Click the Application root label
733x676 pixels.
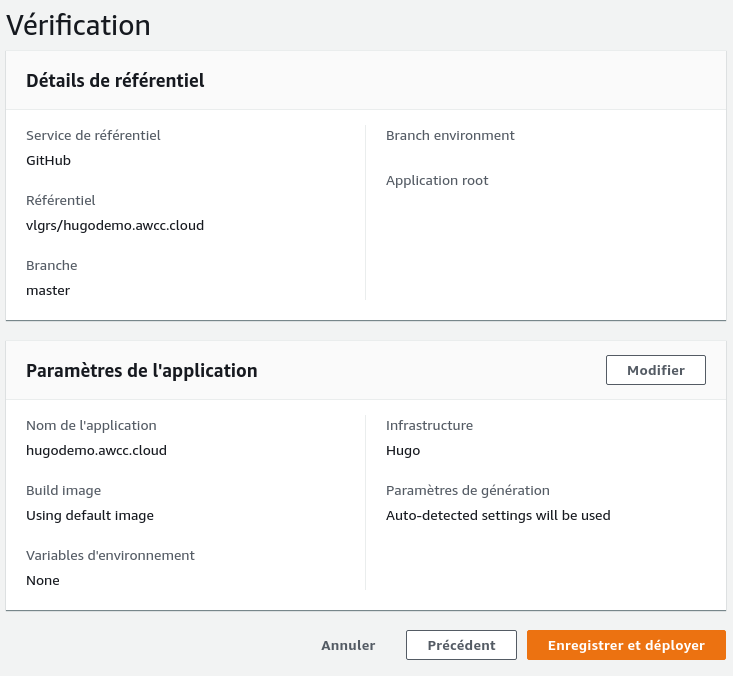437,180
